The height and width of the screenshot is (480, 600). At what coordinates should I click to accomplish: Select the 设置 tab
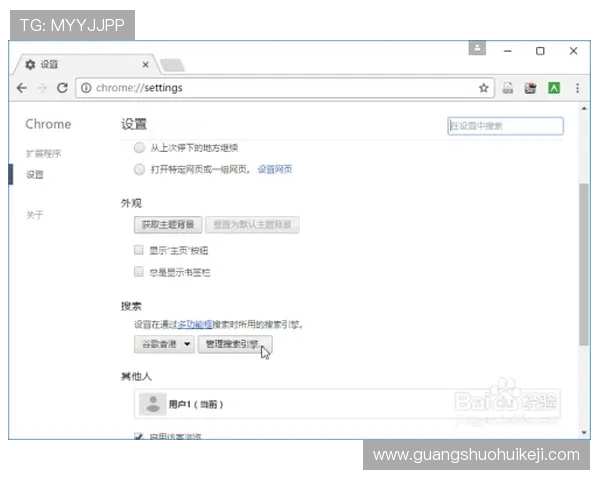coord(86,64)
